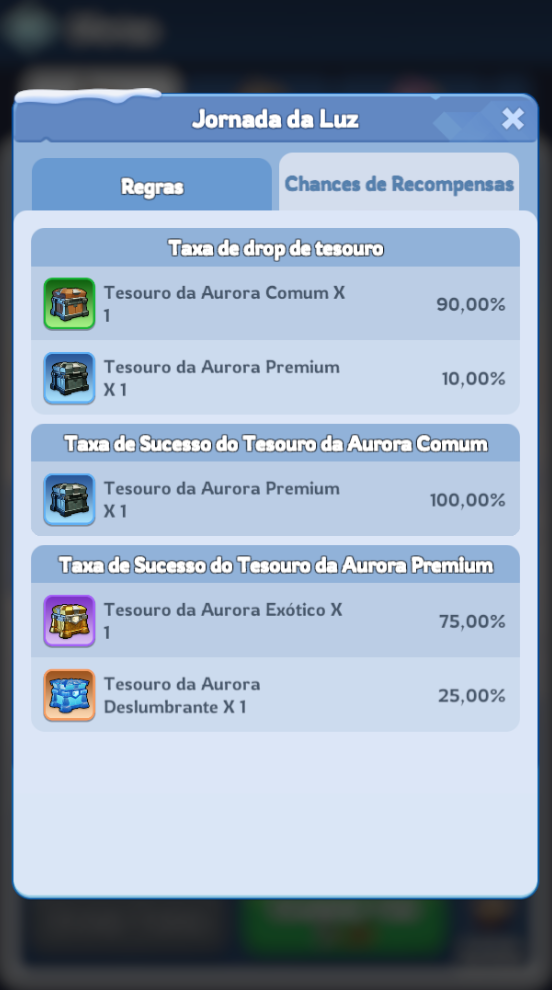552x990 pixels.
Task: Tap the blue Premium chest icon under drop rate
Action: [x=69, y=378]
